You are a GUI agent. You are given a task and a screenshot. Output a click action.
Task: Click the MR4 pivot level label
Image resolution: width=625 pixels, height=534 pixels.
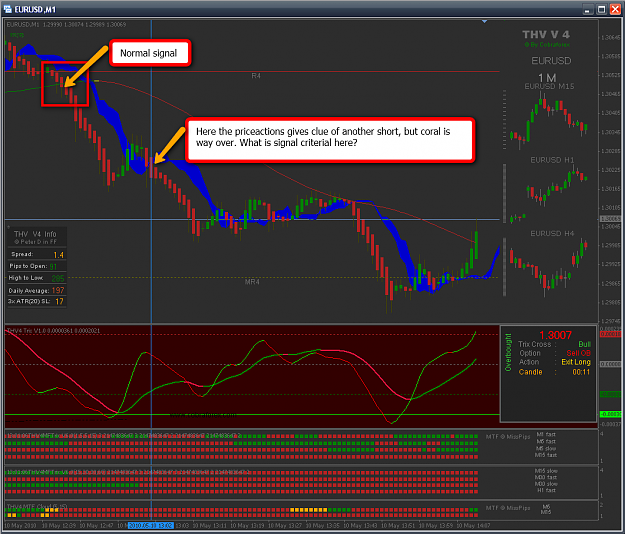pos(252,282)
